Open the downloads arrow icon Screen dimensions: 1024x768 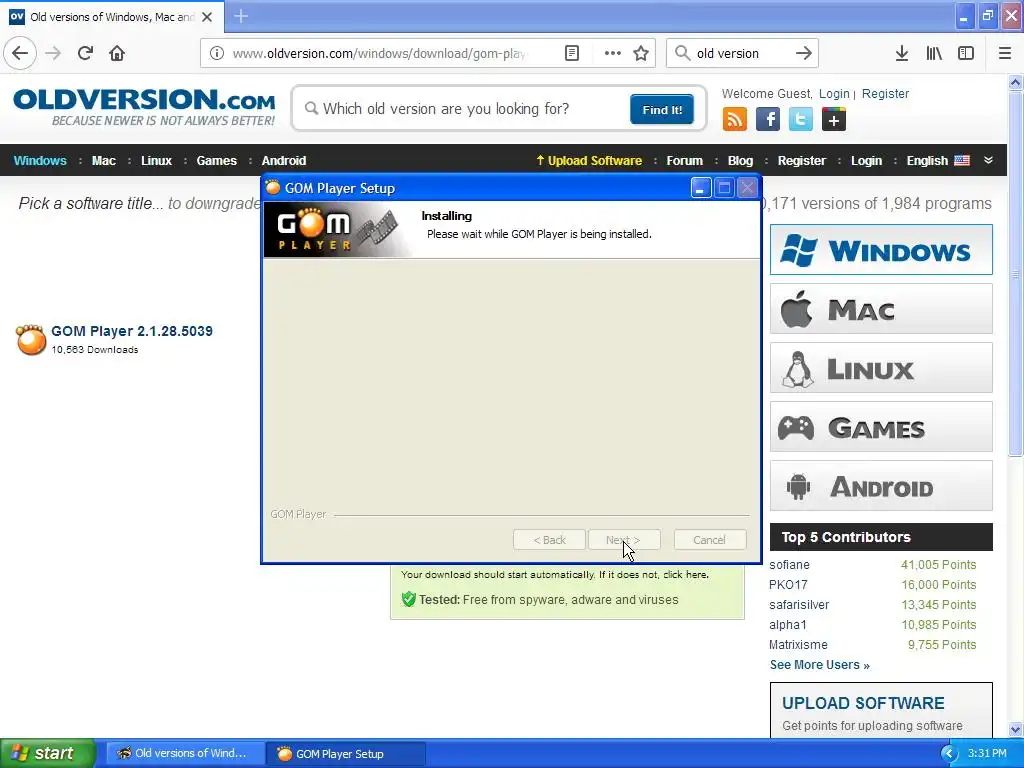pos(901,54)
